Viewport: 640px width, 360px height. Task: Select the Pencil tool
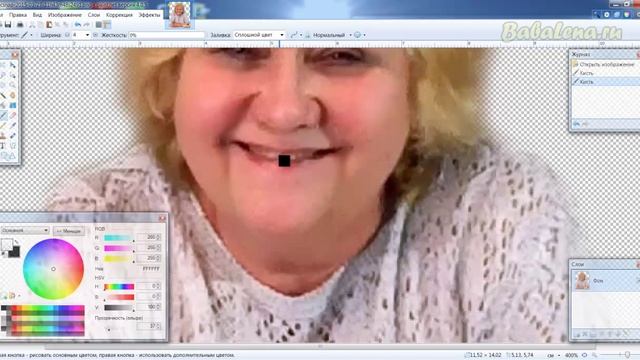point(3,126)
